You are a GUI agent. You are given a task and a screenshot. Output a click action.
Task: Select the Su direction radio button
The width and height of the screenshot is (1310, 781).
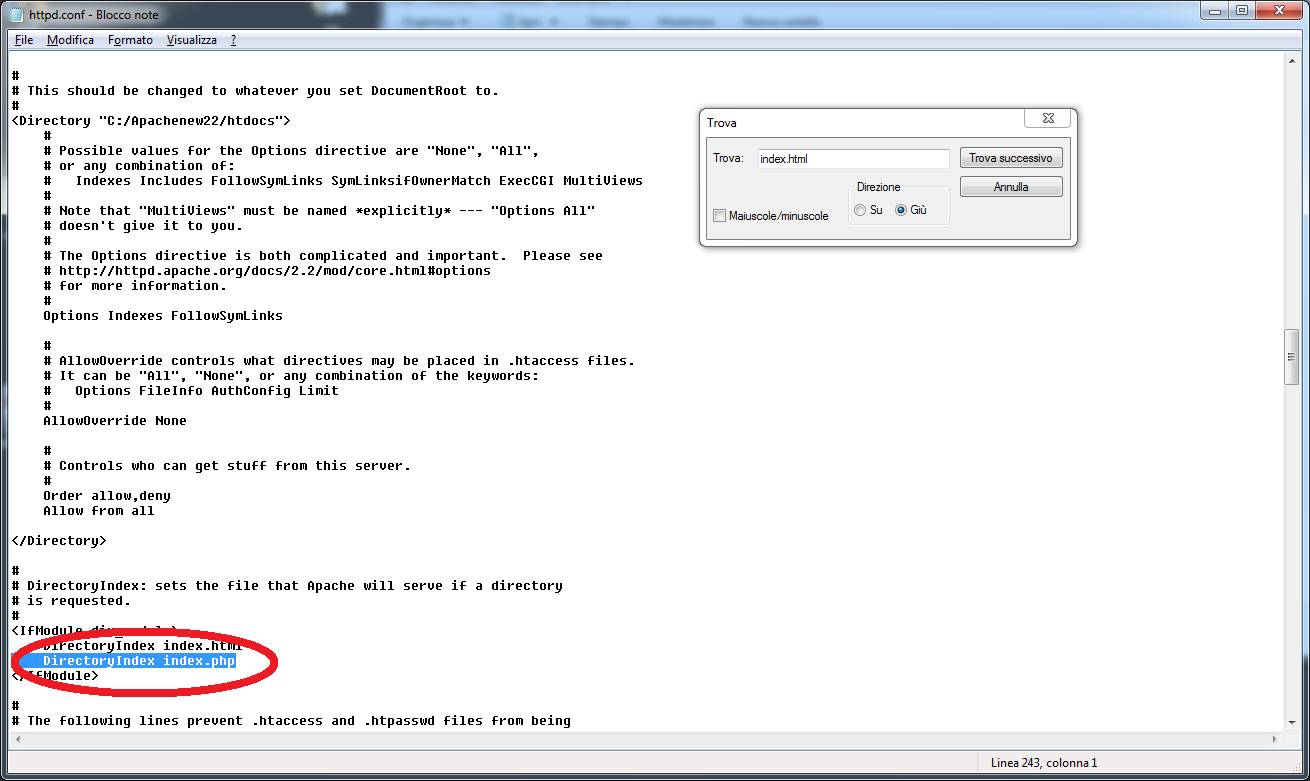[860, 210]
